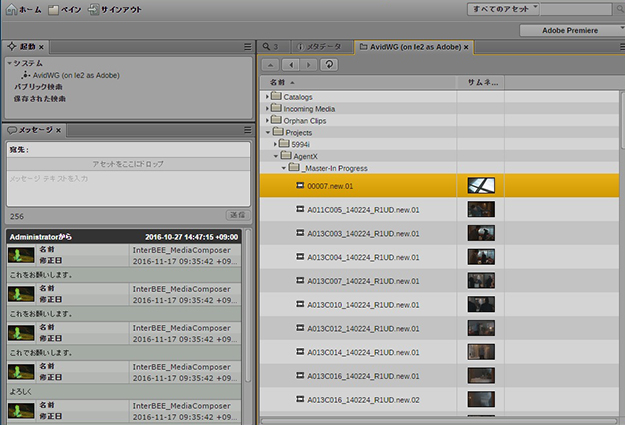Open the launch panel options menu
Image resolution: width=625 pixels, height=425 pixels.
(248, 47)
